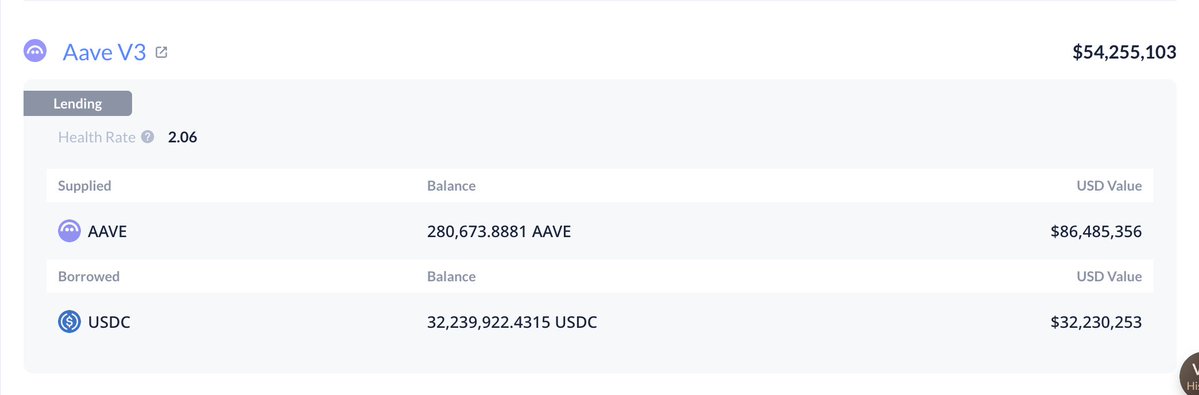Open the Aave V3 external link icon
The height and width of the screenshot is (395, 1199).
point(161,52)
